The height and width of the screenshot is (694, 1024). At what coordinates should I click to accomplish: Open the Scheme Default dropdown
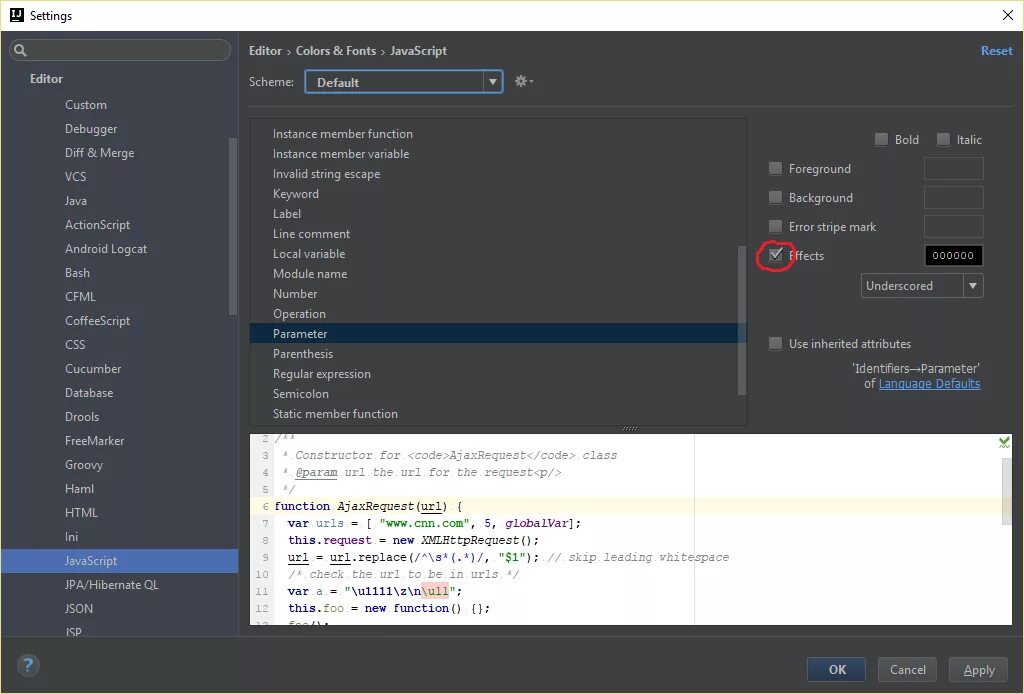tap(404, 82)
